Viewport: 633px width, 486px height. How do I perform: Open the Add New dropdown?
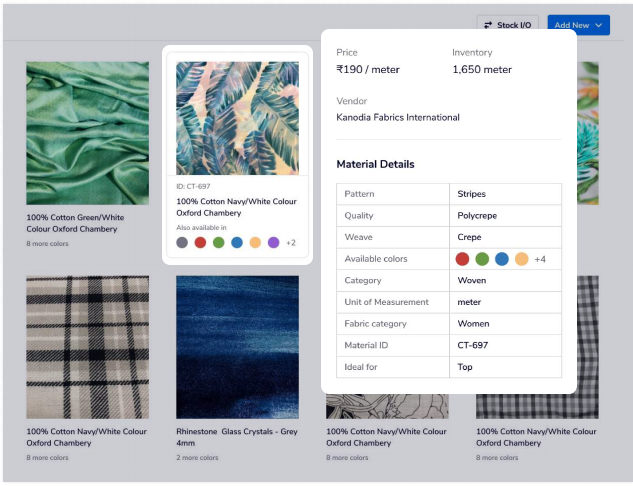579,25
